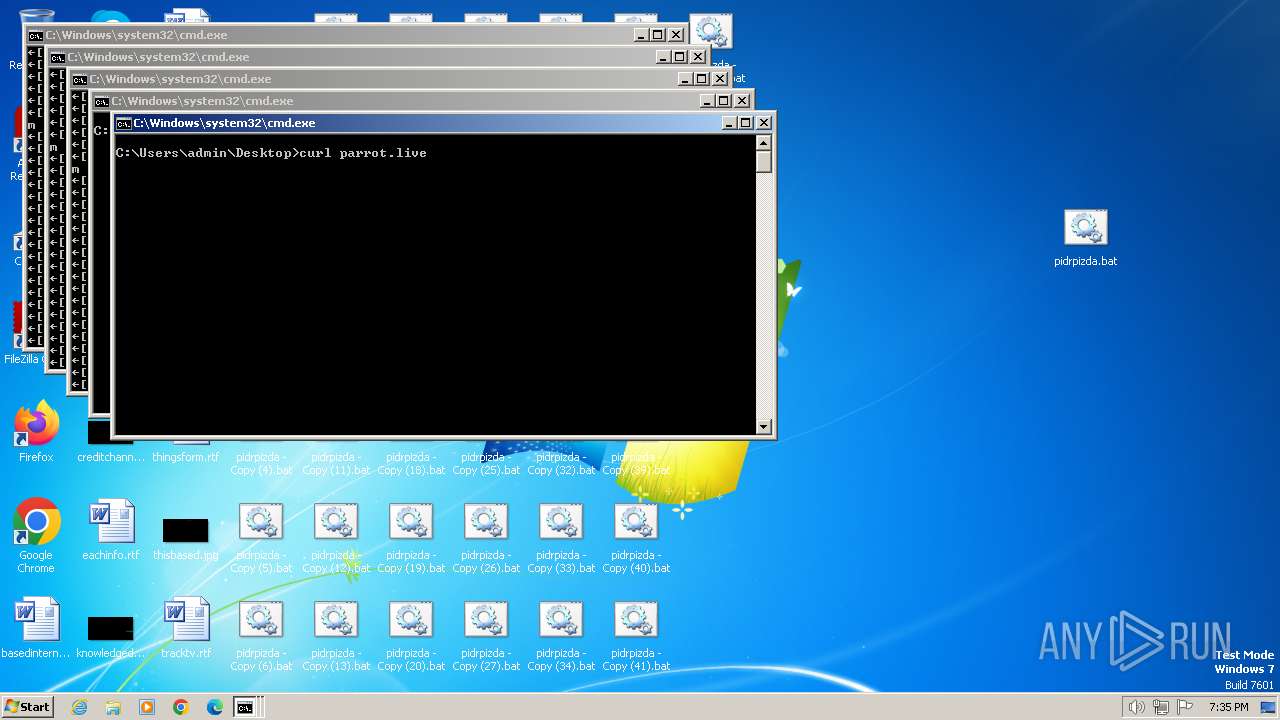Click the creditchann file label
Screen dimensions: 1280x720
click(x=111, y=457)
